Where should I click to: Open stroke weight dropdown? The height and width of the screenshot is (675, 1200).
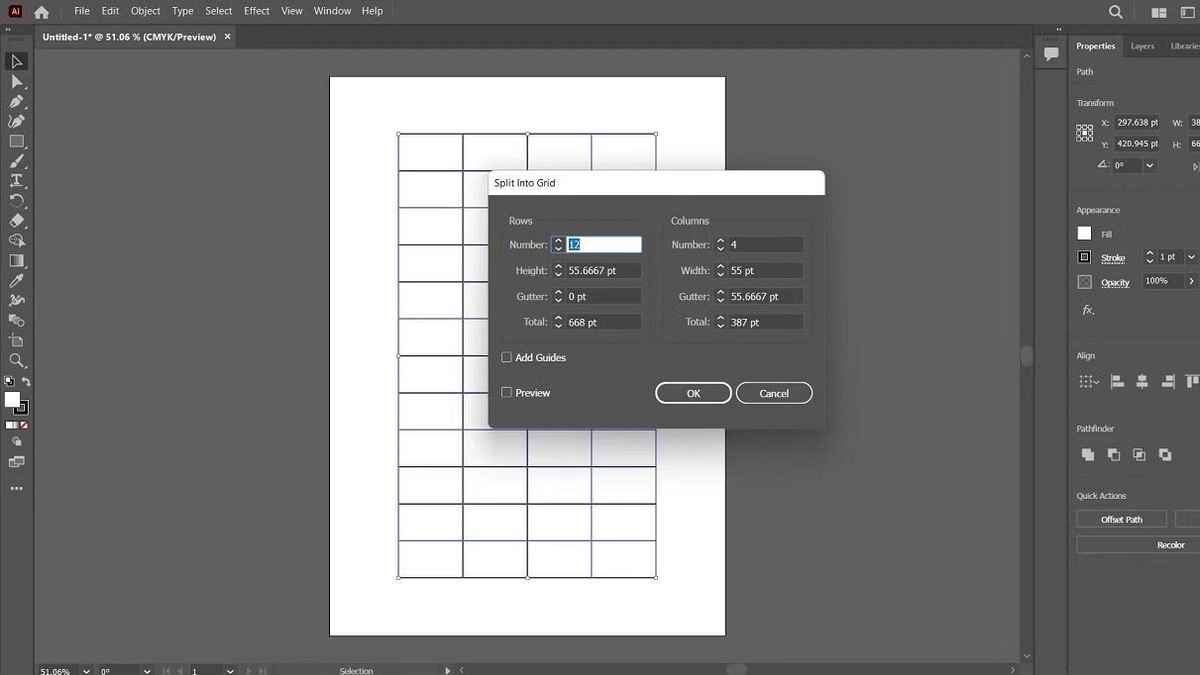coord(1191,257)
